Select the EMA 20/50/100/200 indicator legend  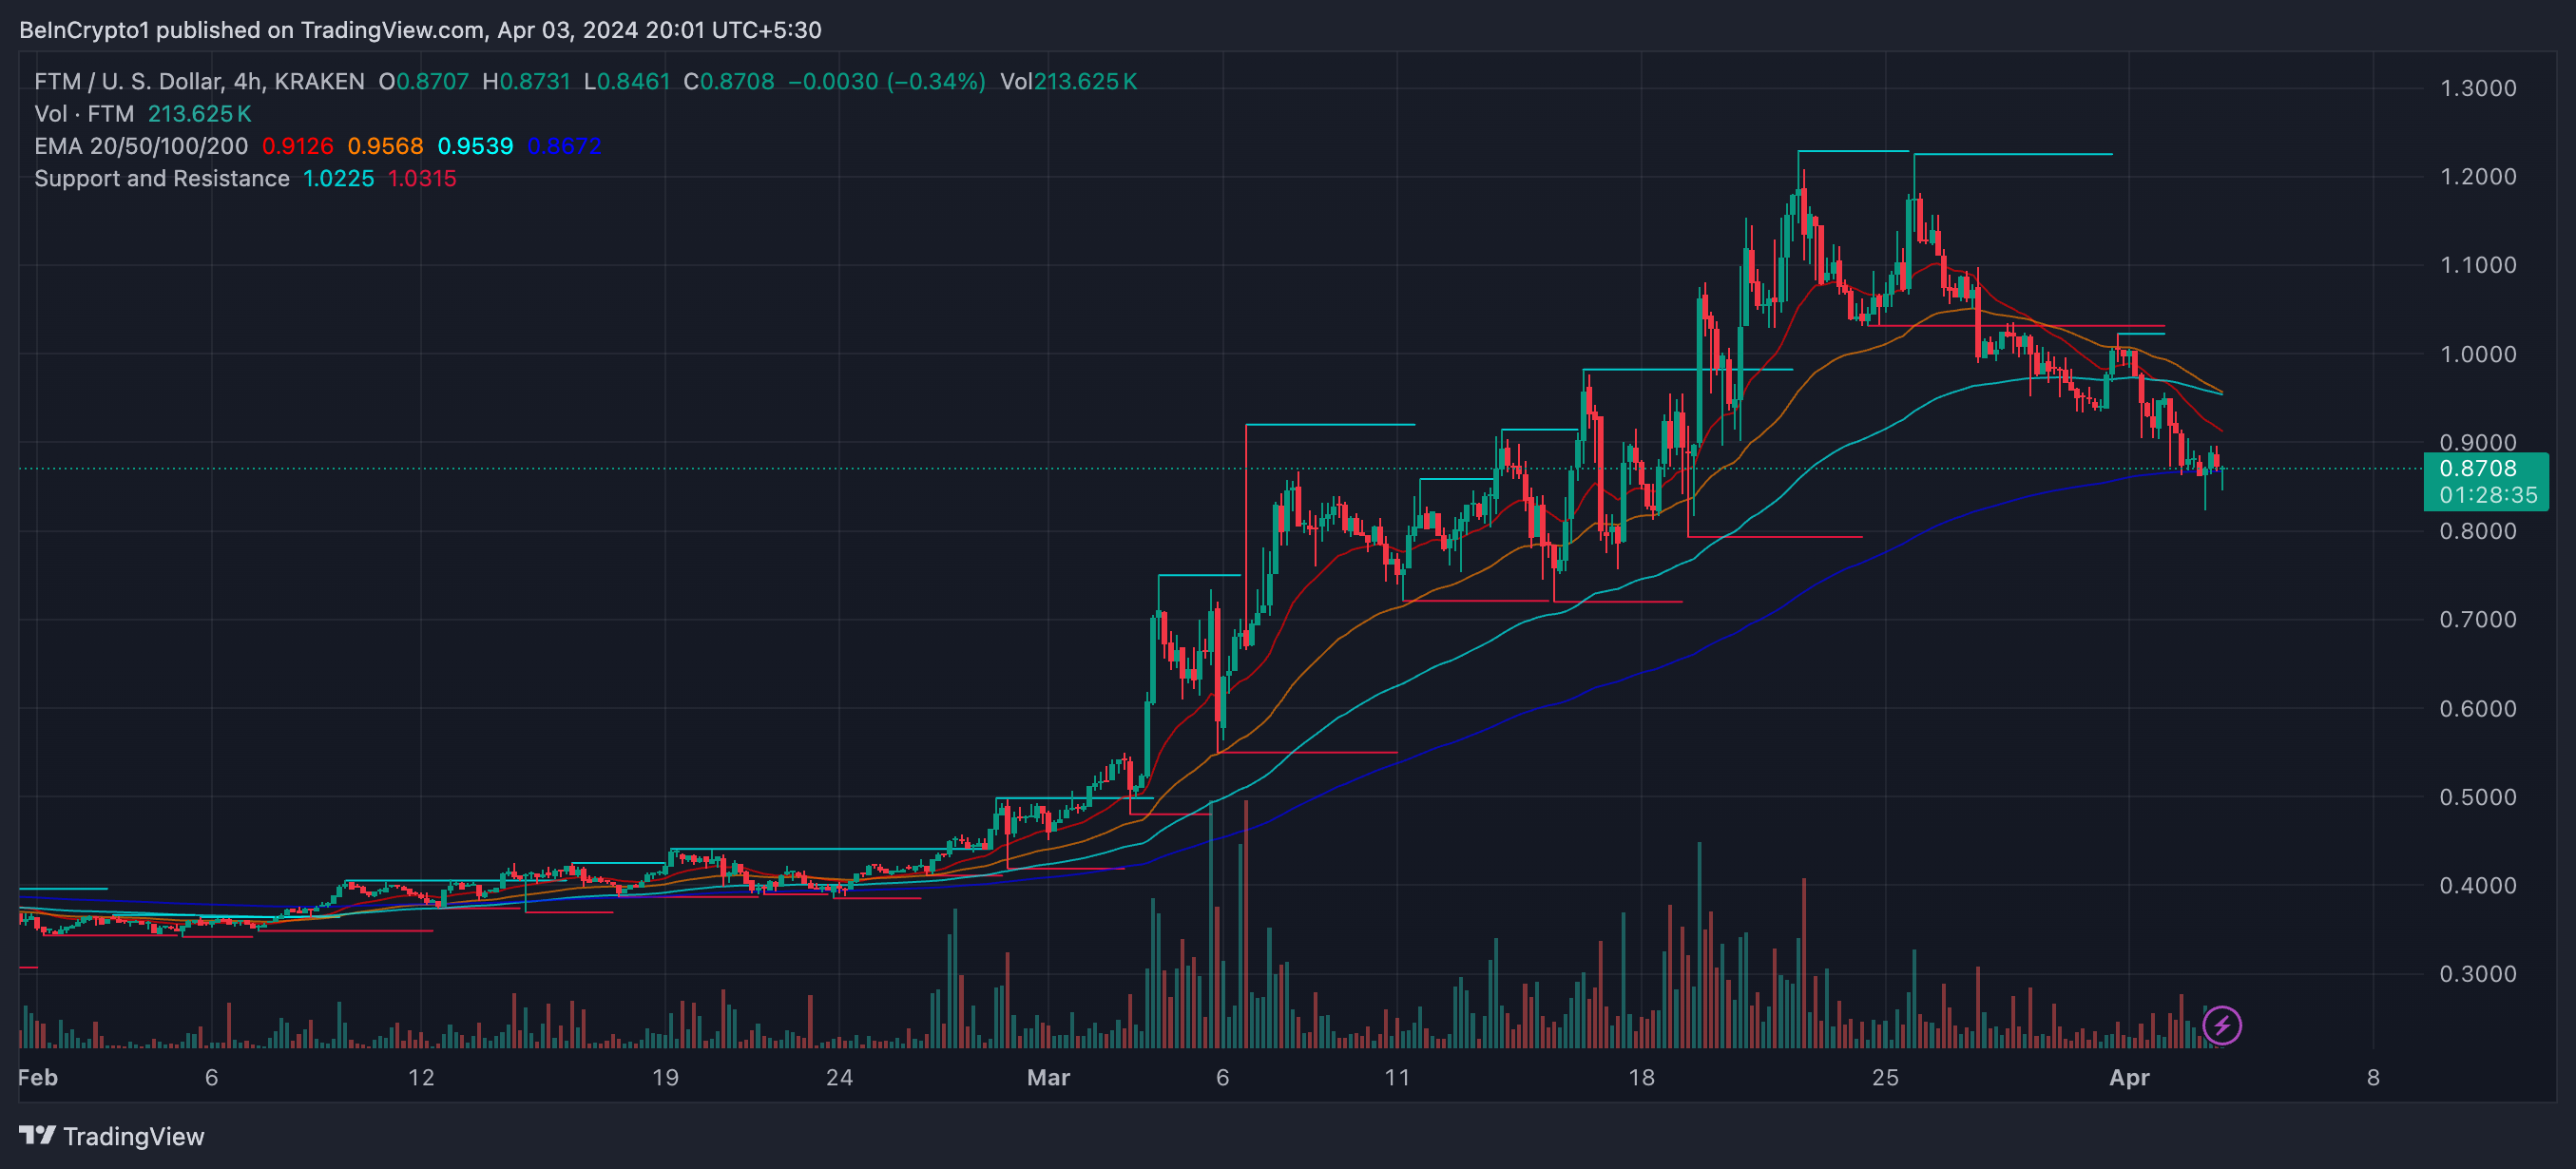coord(141,146)
